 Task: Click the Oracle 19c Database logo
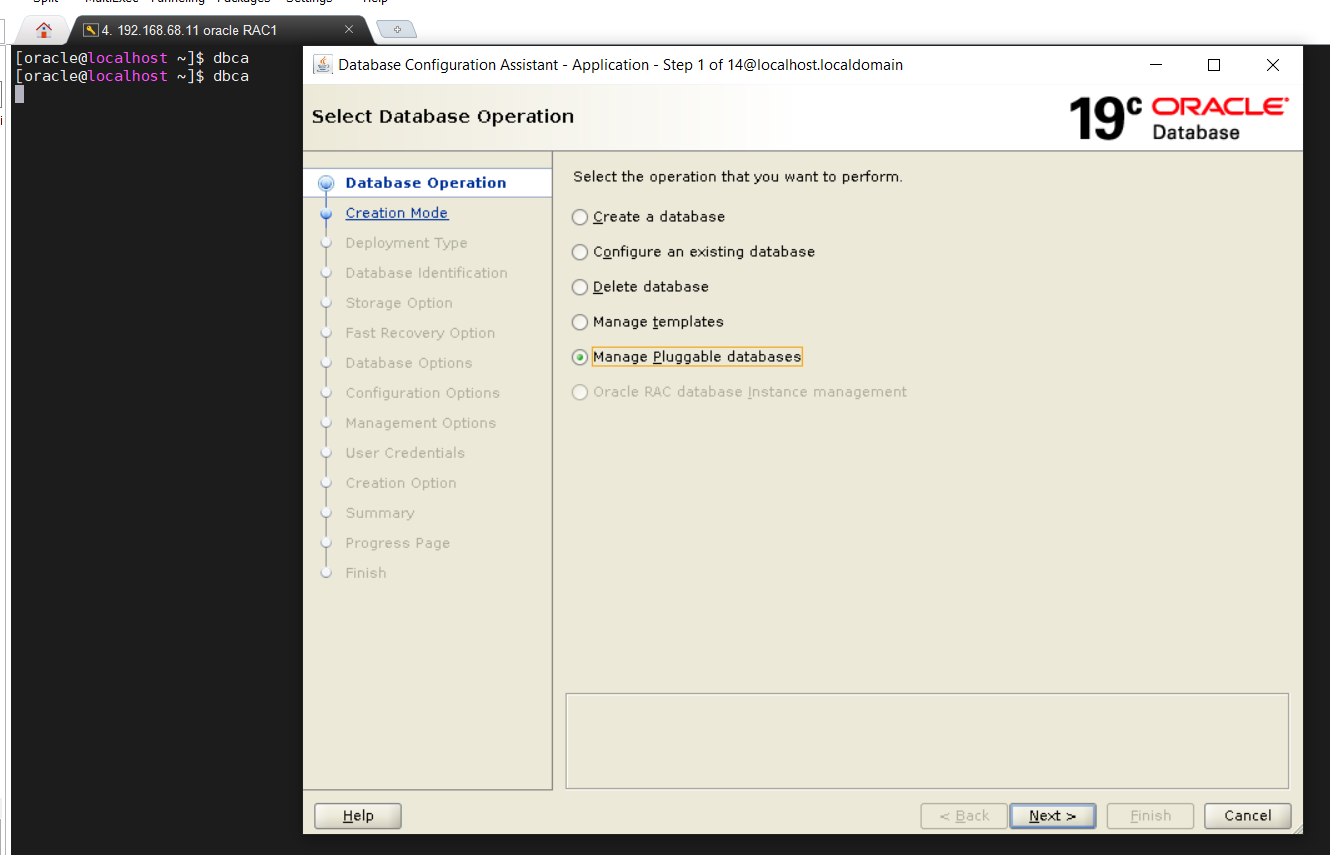pos(1178,118)
